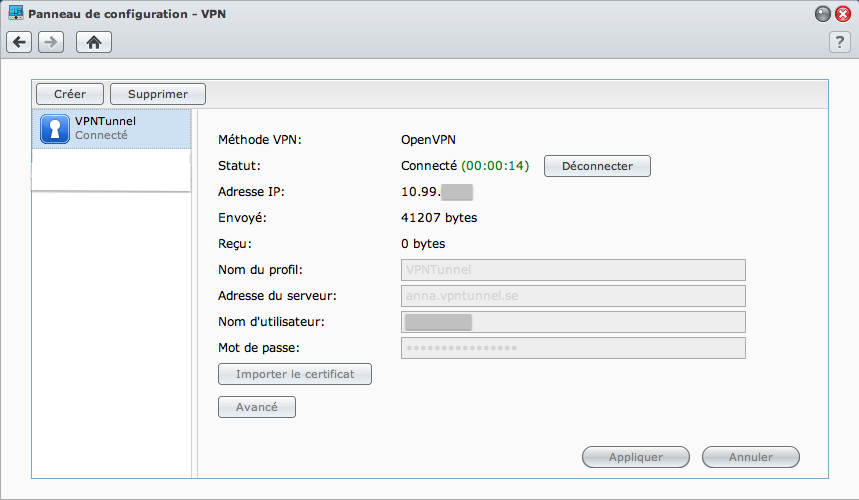Click the Statut label
The width and height of the screenshot is (859, 500).
coord(239,166)
